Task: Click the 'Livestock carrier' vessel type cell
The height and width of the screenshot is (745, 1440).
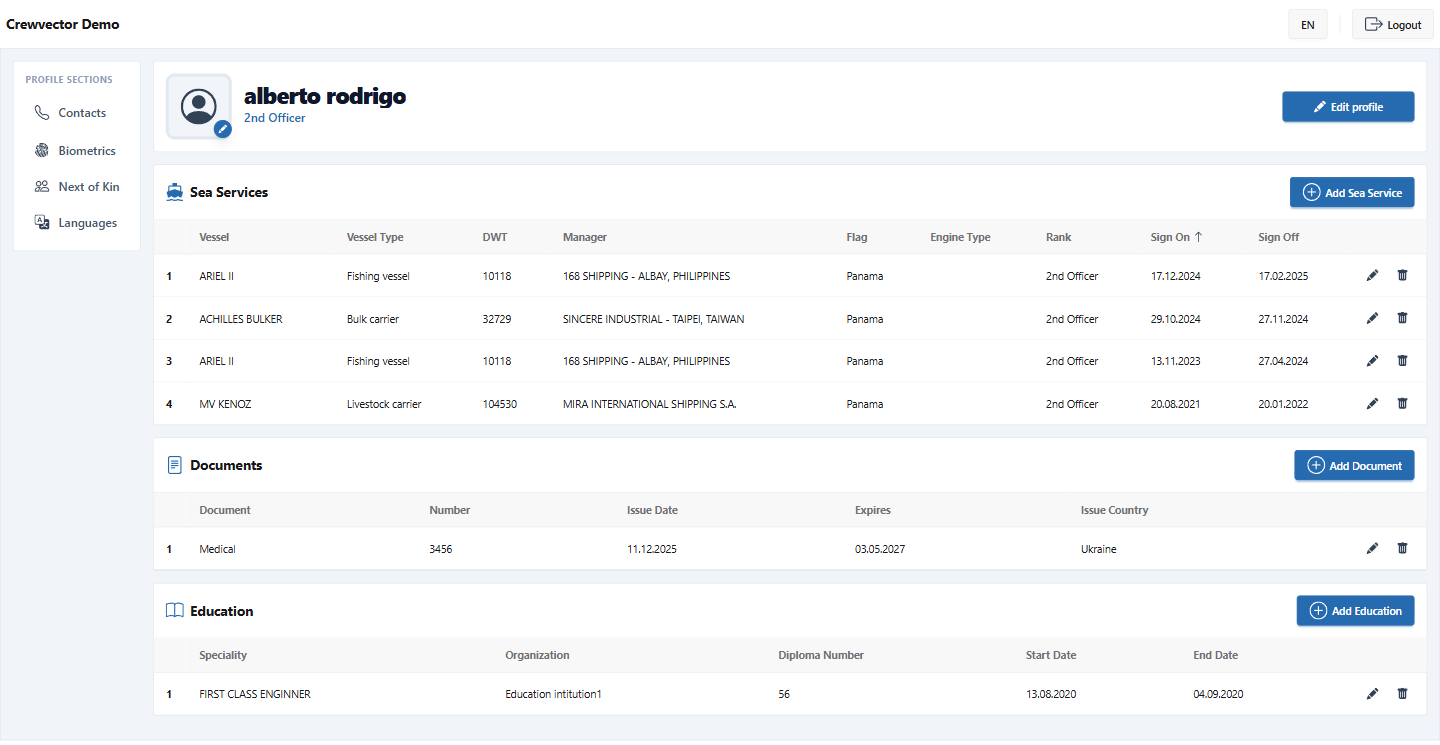Action: tap(384, 404)
